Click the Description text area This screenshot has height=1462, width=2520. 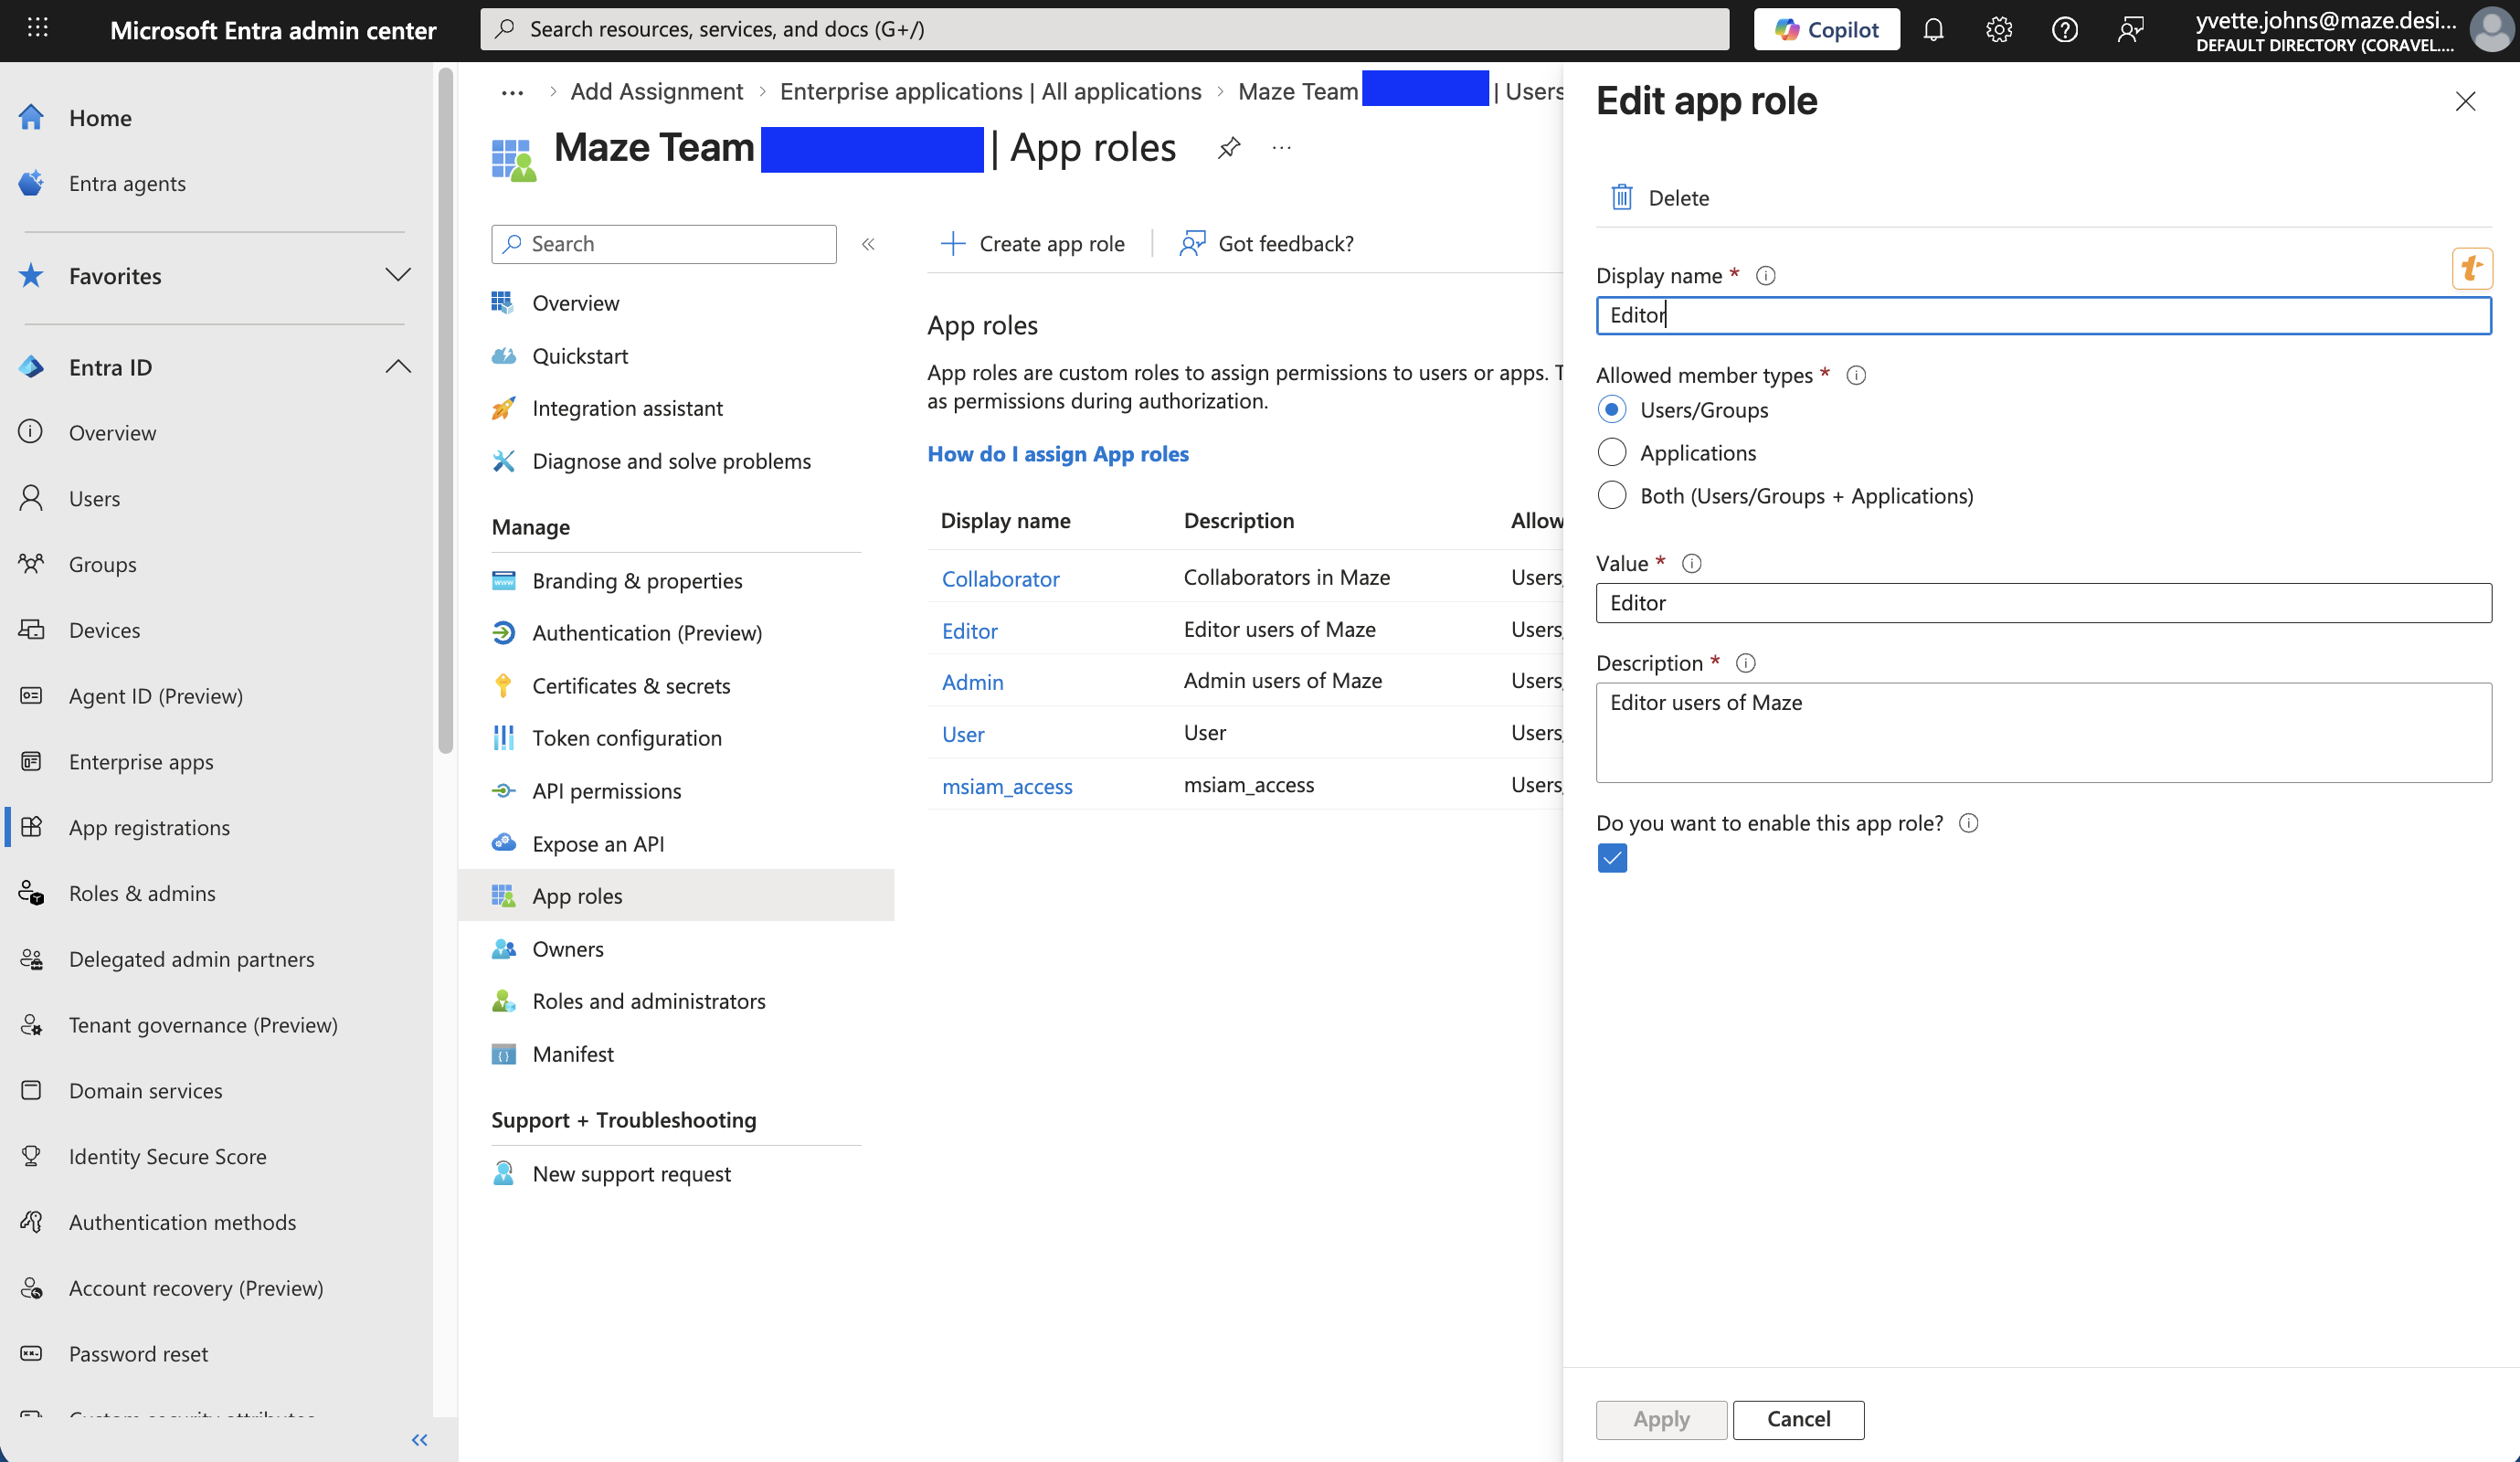(x=2043, y=733)
